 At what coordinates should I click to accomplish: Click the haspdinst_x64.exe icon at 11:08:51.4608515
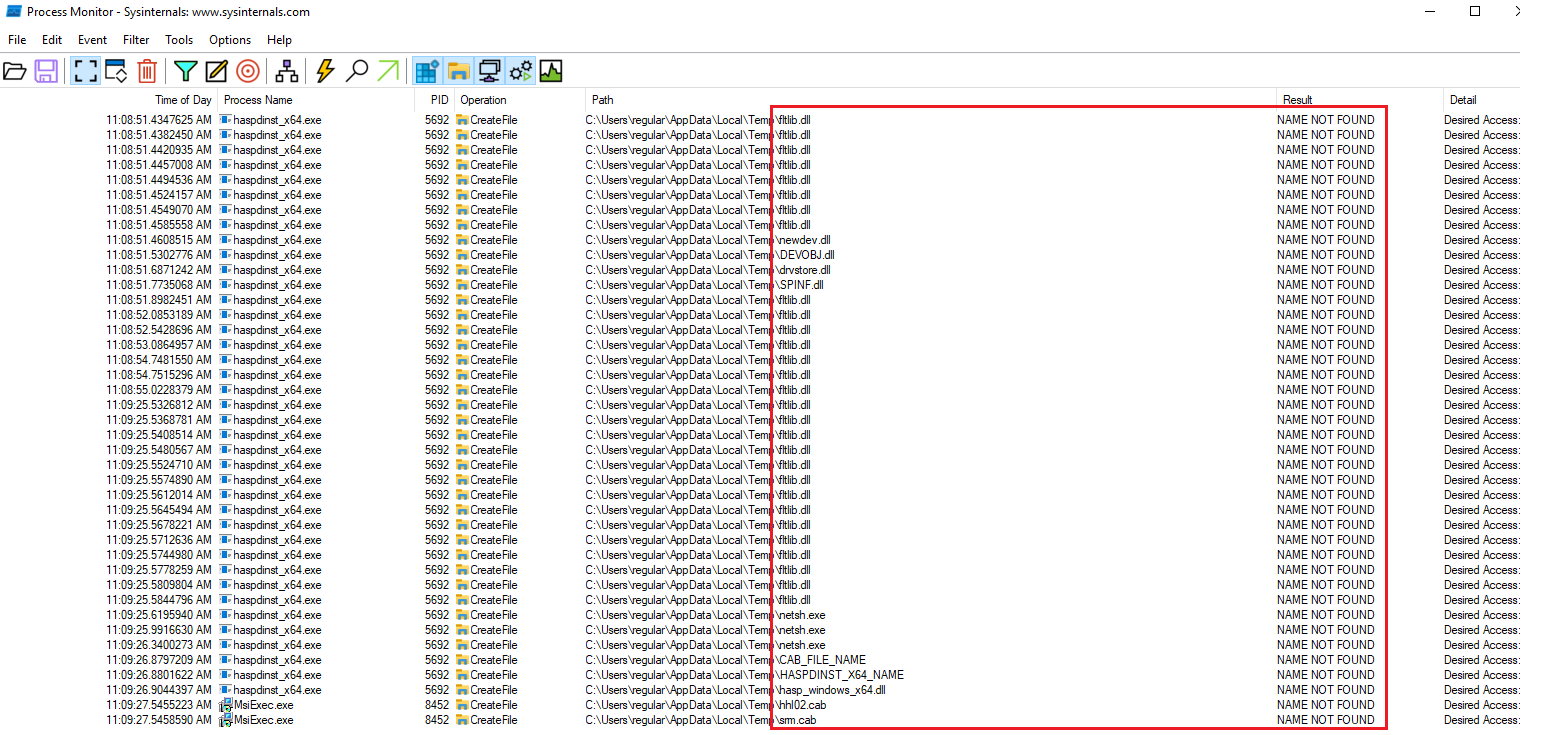[x=226, y=240]
